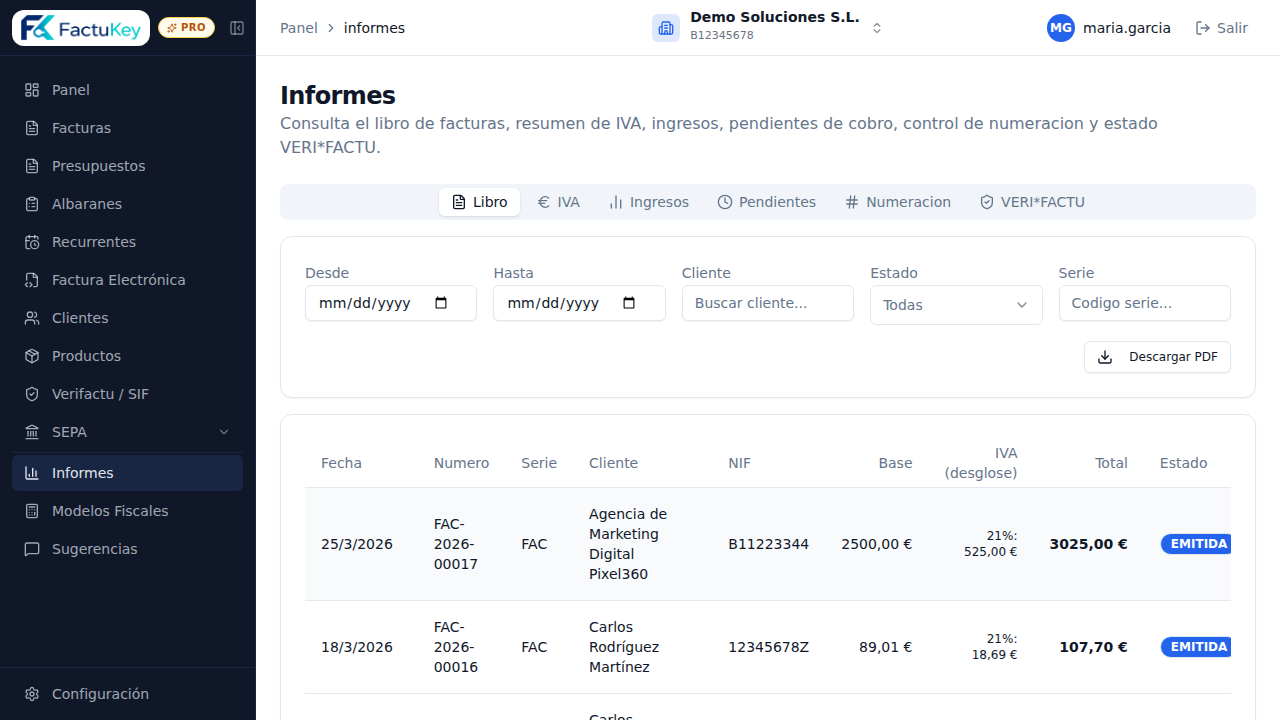
Task: Click client Agencia de Marketing Digital Pixel360
Action: pyautogui.click(x=628, y=544)
